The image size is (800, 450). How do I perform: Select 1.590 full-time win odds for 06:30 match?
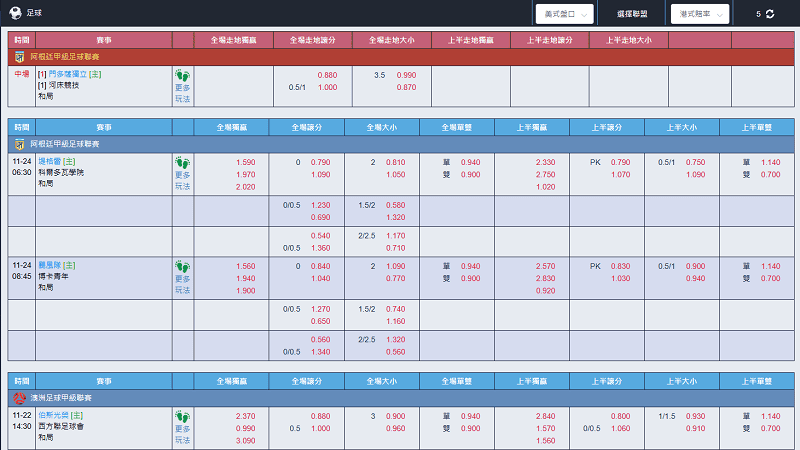click(x=245, y=162)
